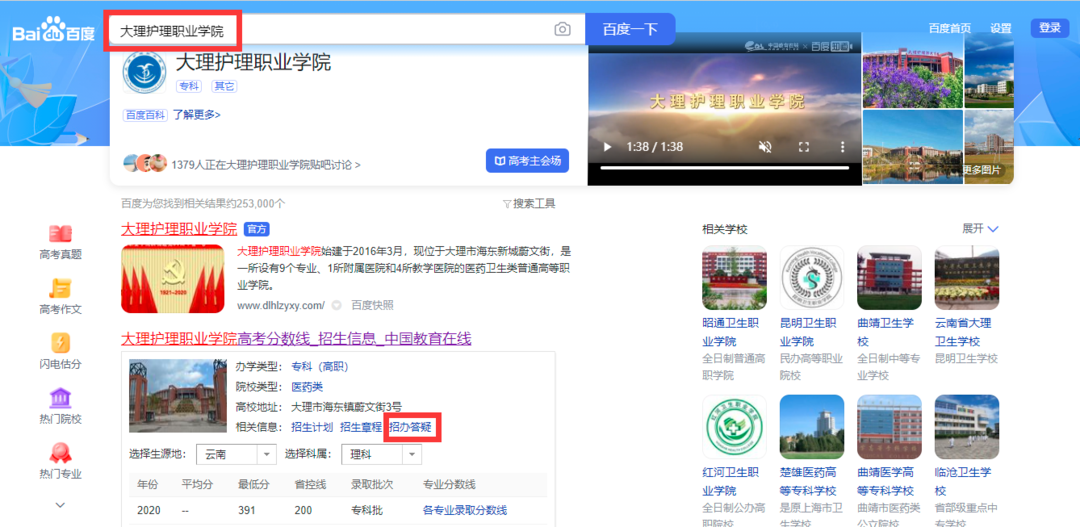Click the campus gate thumbnail

point(178,395)
